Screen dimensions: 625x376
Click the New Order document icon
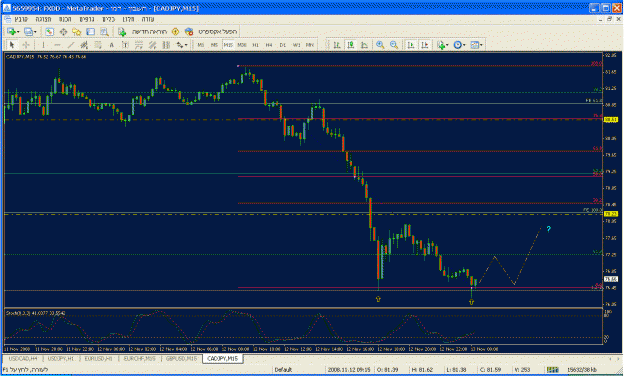[x=122, y=31]
